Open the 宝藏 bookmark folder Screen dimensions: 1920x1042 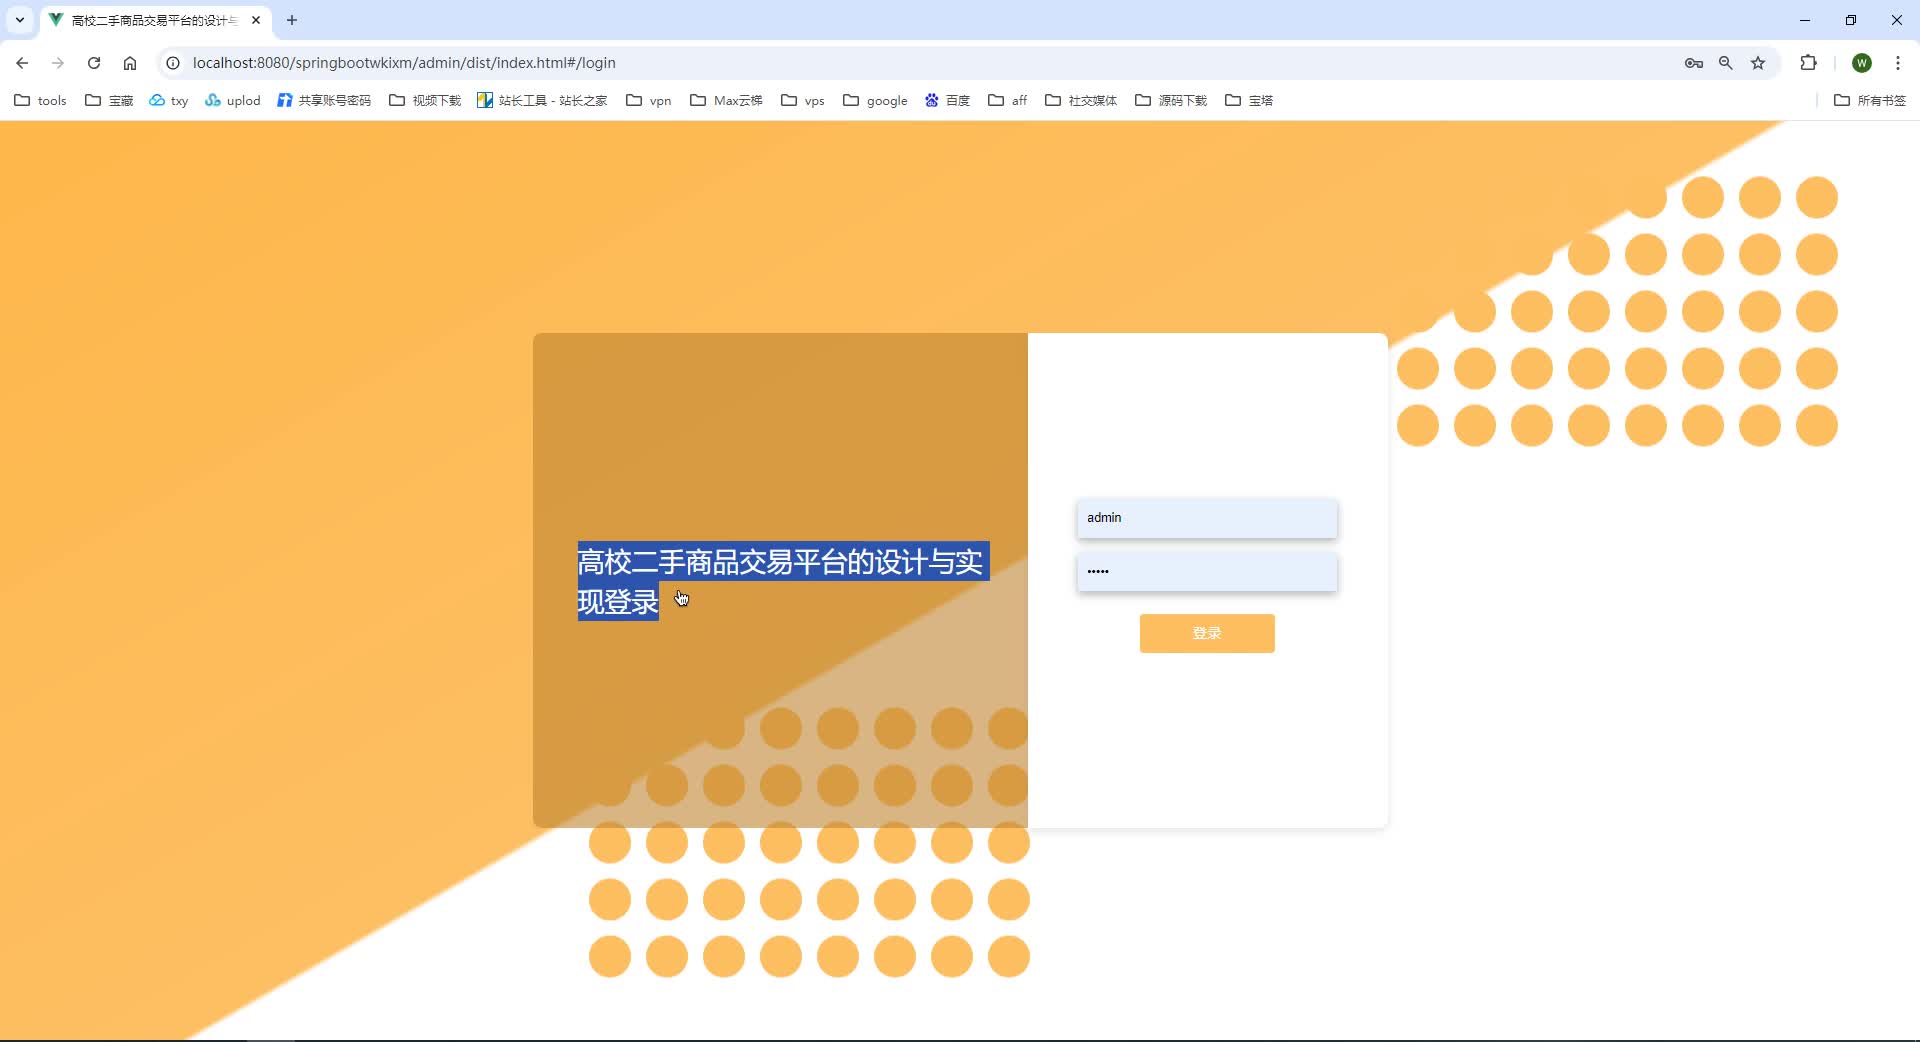[109, 100]
